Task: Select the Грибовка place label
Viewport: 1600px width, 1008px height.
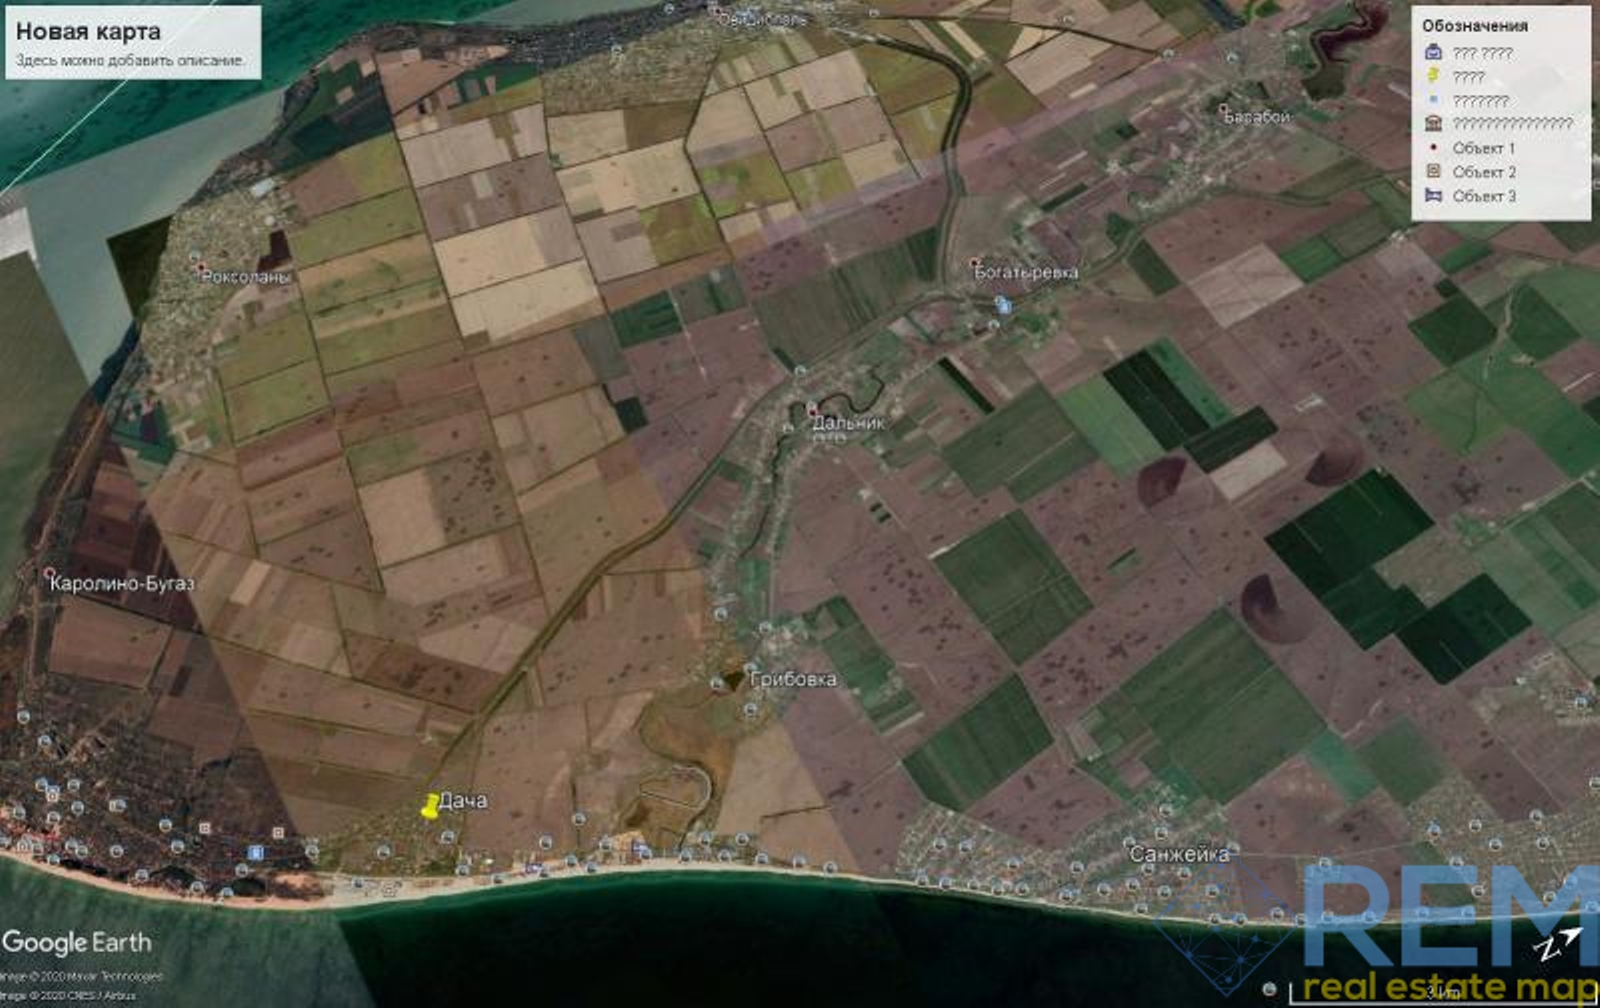Action: click(x=792, y=679)
